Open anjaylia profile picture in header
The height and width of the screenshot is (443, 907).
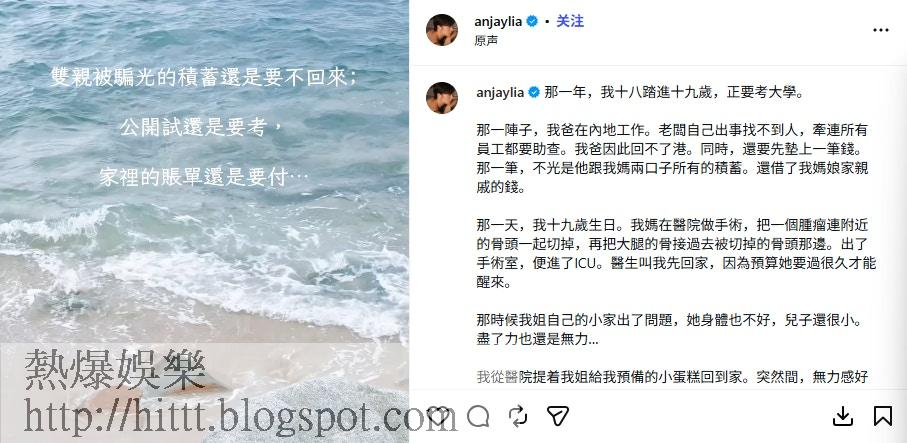[442, 30]
